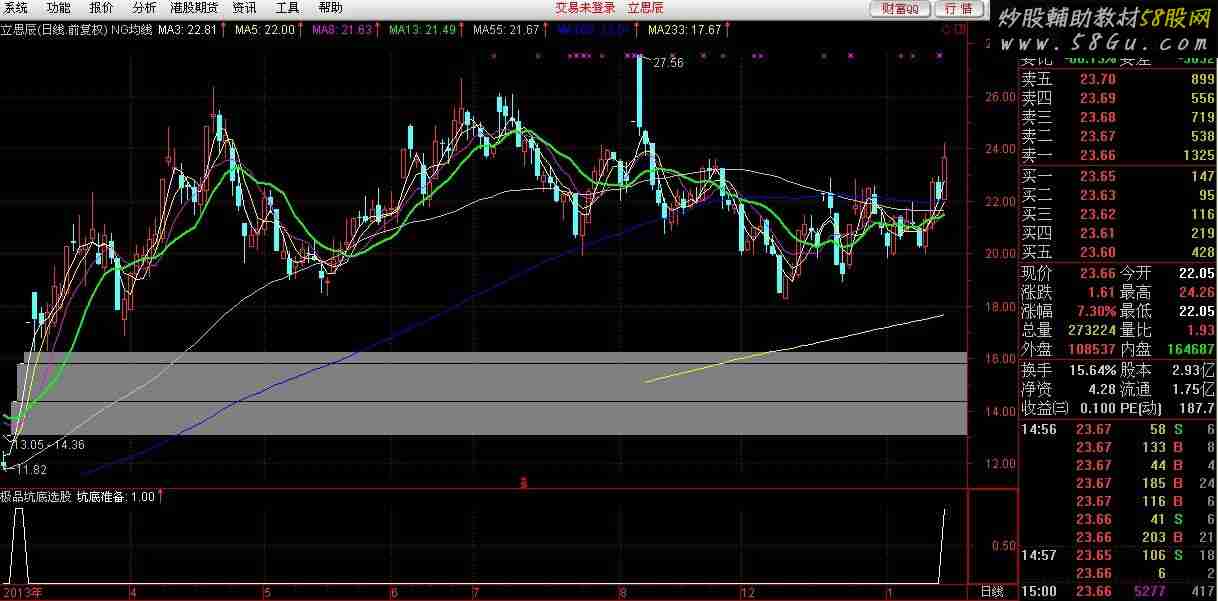Select the 买二 row at 23.63
The height and width of the screenshot is (601, 1218).
[1118, 195]
